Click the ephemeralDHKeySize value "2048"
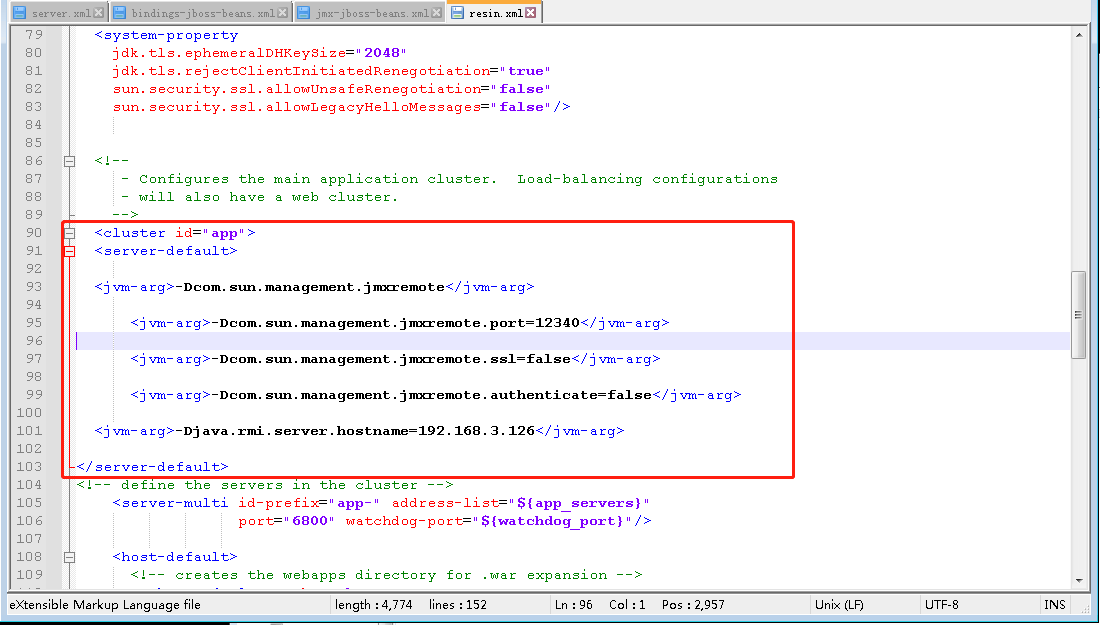 pos(382,53)
